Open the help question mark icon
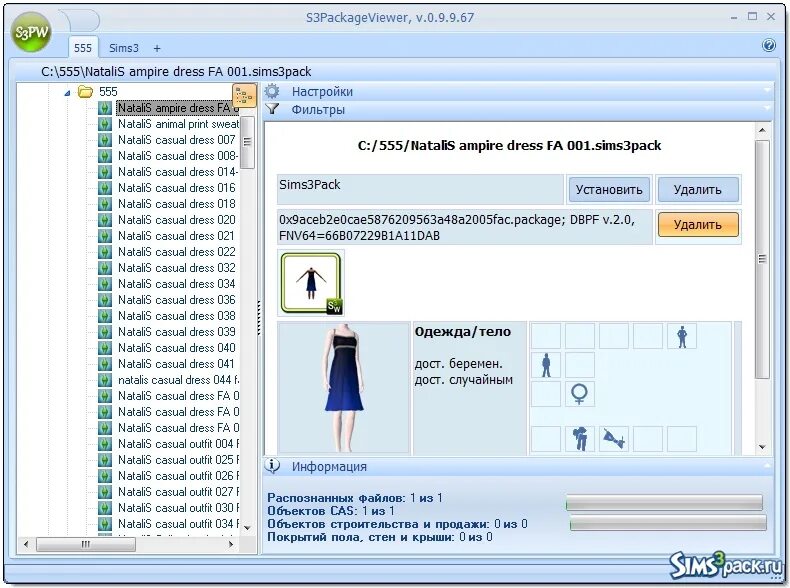The image size is (790, 588). pos(768,45)
